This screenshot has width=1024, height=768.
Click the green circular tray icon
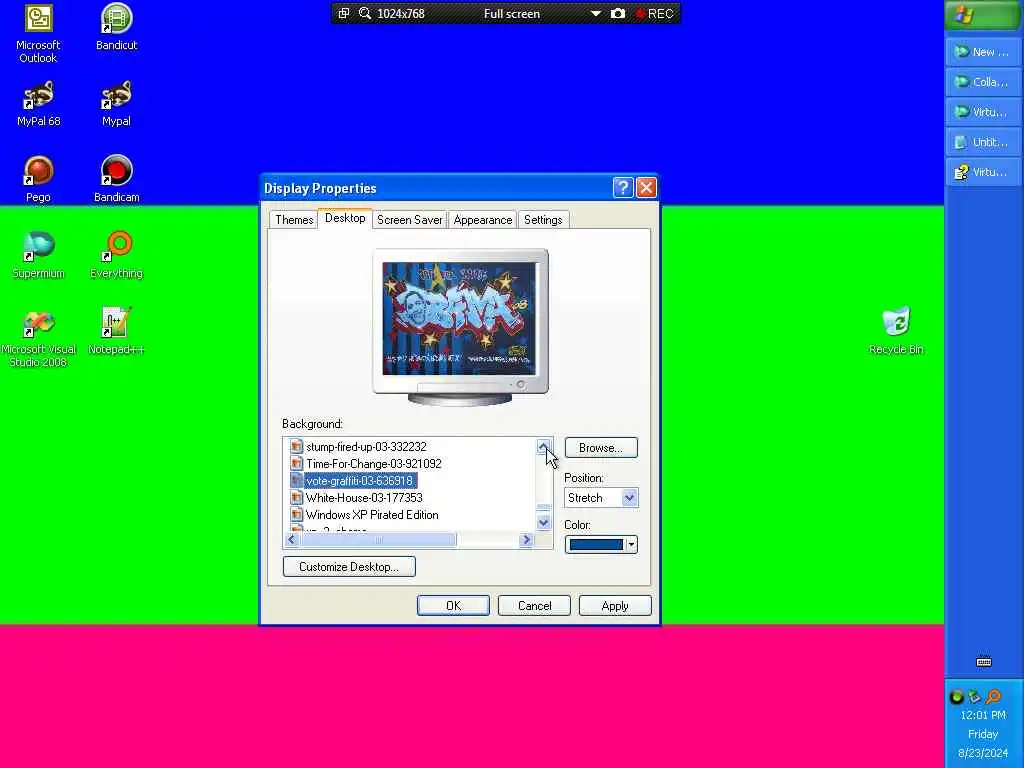click(x=956, y=697)
